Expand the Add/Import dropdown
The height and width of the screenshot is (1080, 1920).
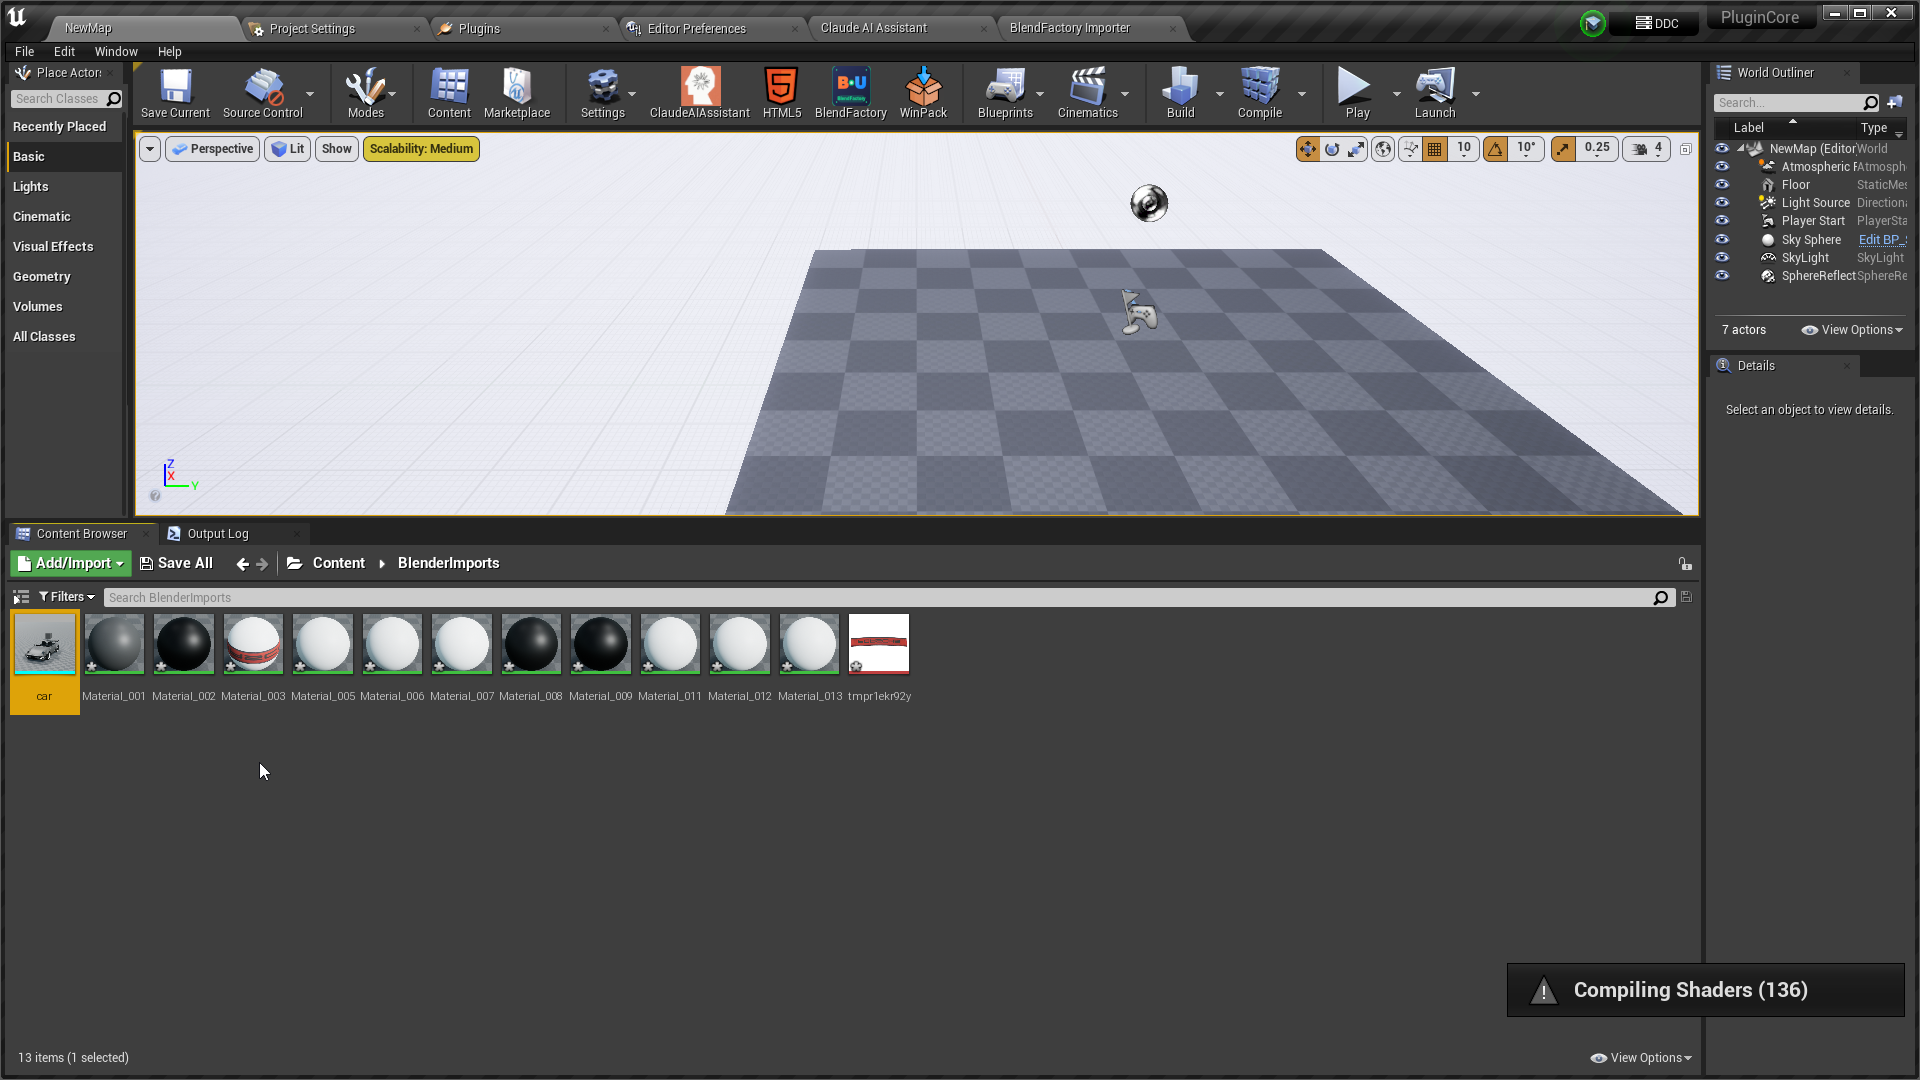(71, 564)
